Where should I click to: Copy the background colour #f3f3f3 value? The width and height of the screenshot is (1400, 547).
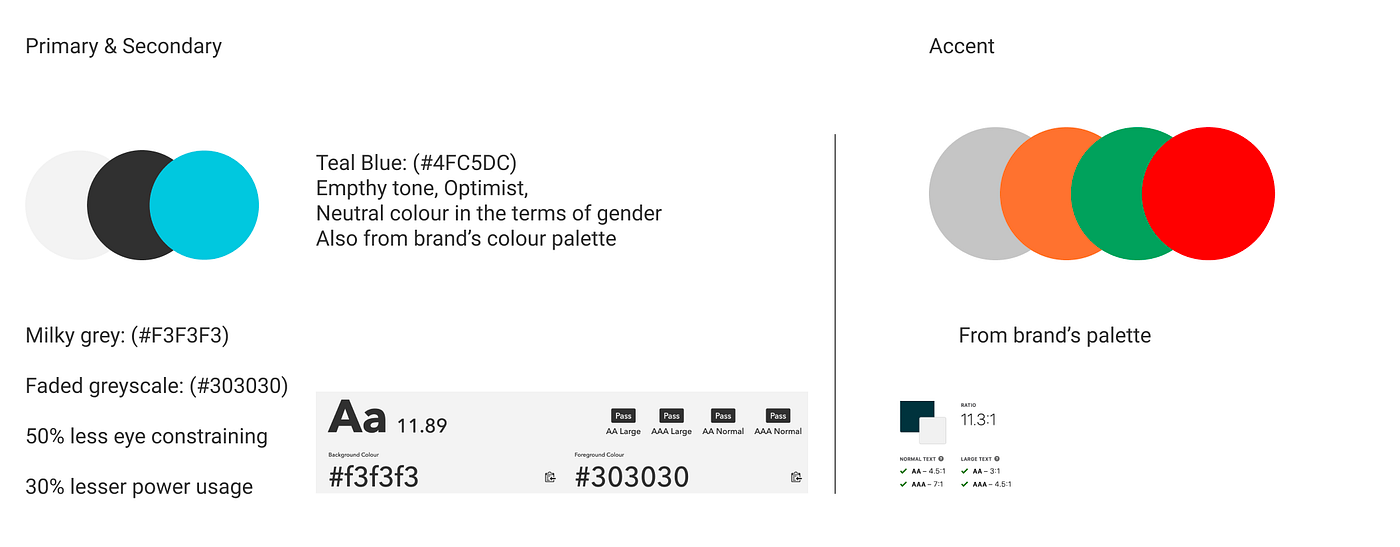(550, 478)
